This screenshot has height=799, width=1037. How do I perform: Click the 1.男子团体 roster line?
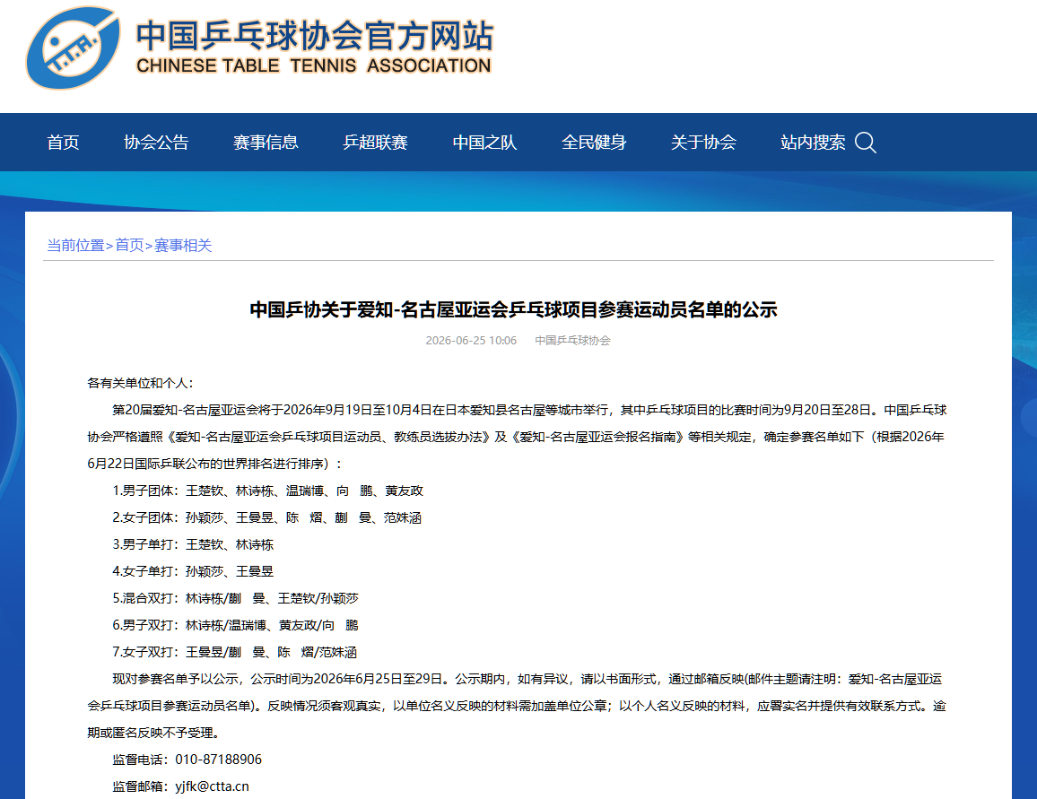(x=267, y=491)
